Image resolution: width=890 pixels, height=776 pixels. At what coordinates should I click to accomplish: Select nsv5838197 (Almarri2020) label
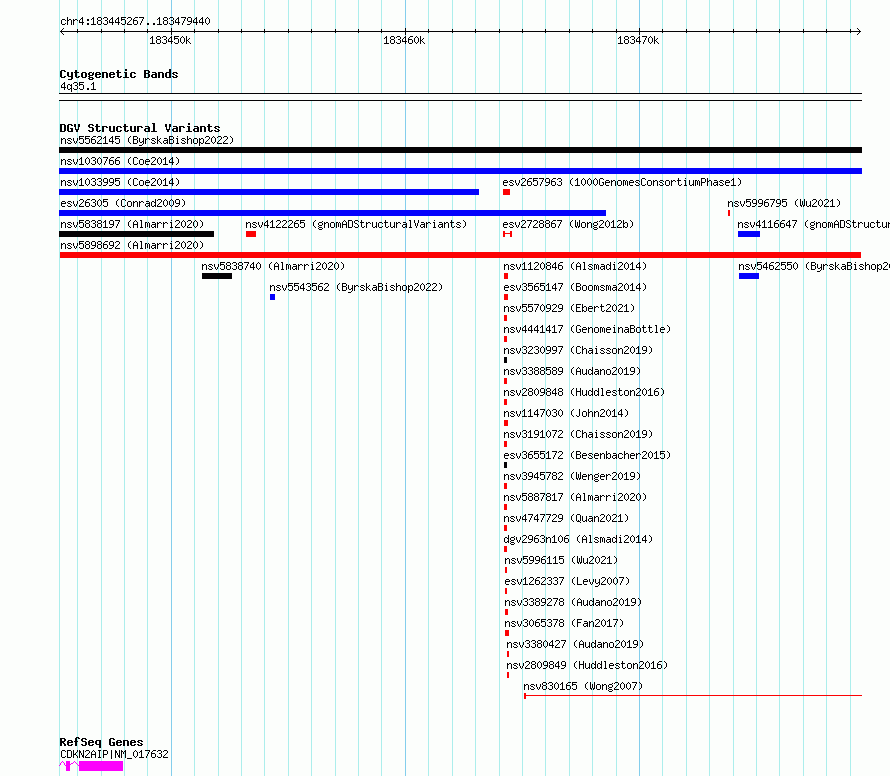[x=132, y=224]
